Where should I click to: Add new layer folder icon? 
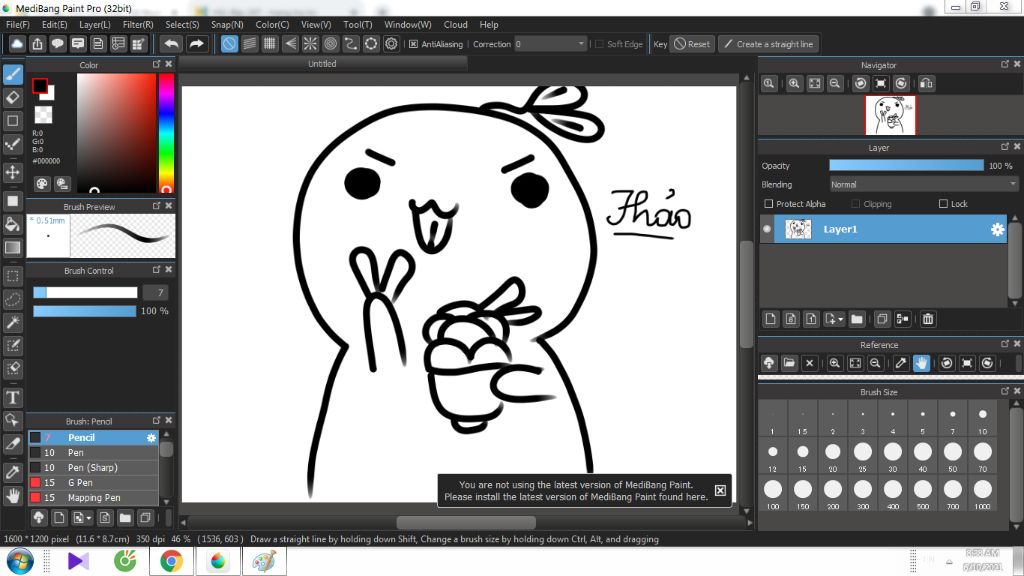click(x=857, y=319)
